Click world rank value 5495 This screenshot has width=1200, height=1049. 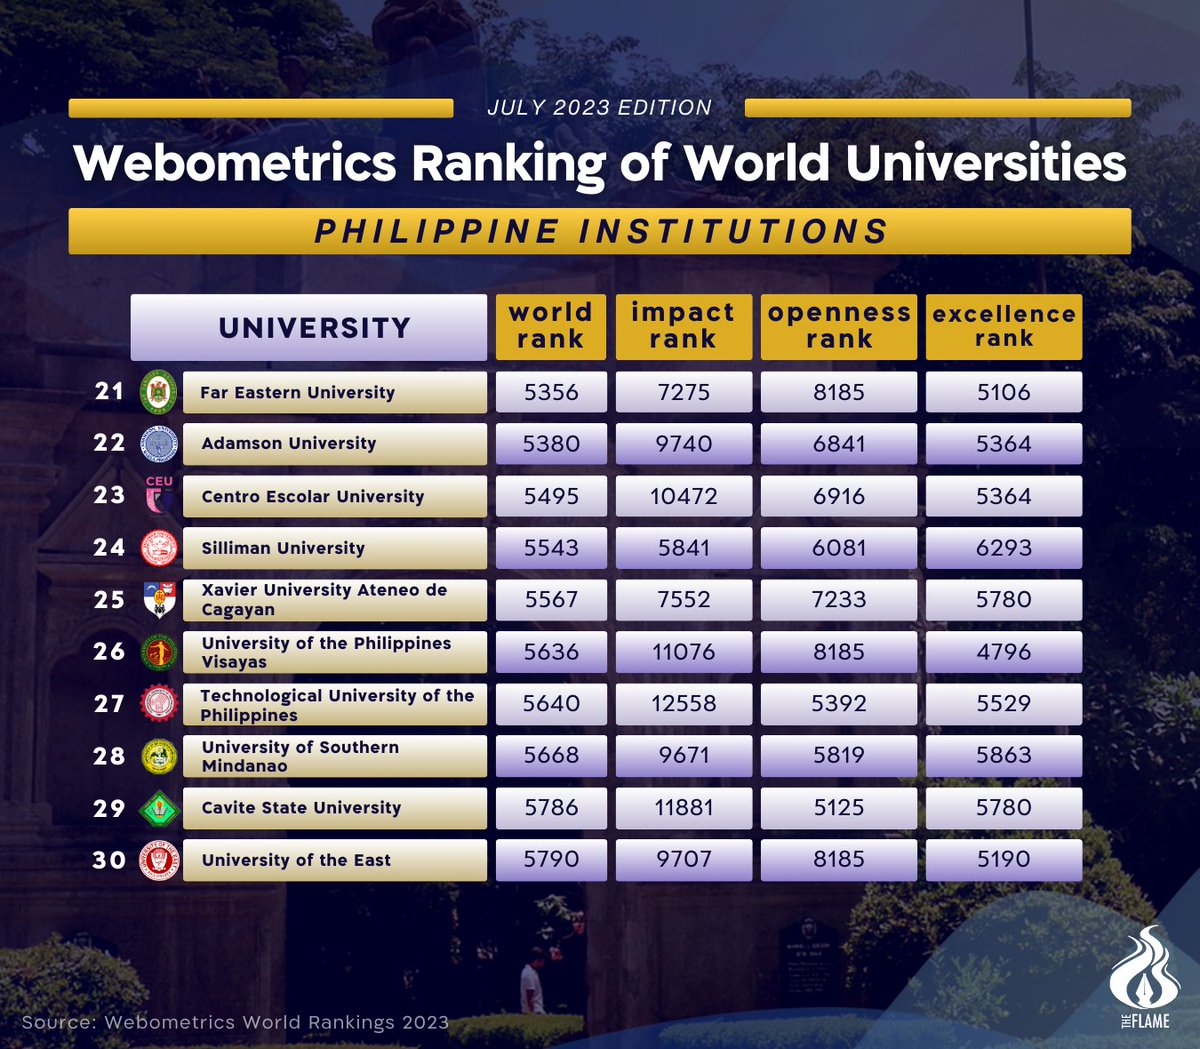pyautogui.click(x=551, y=496)
